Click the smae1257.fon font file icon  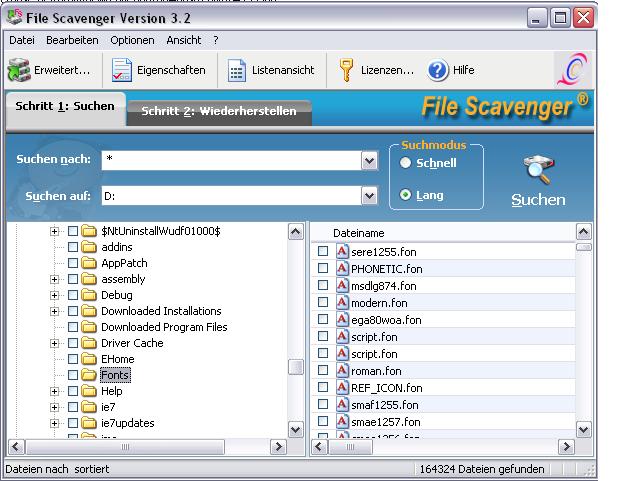tap(342, 421)
